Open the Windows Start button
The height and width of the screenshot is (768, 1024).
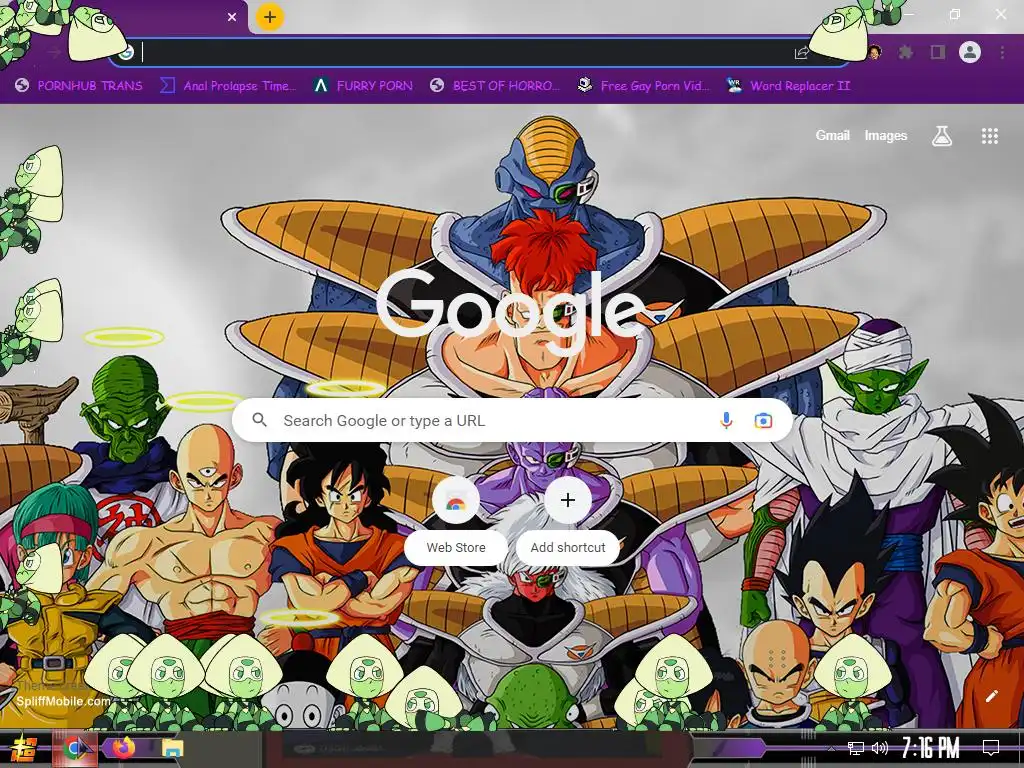click(24, 748)
